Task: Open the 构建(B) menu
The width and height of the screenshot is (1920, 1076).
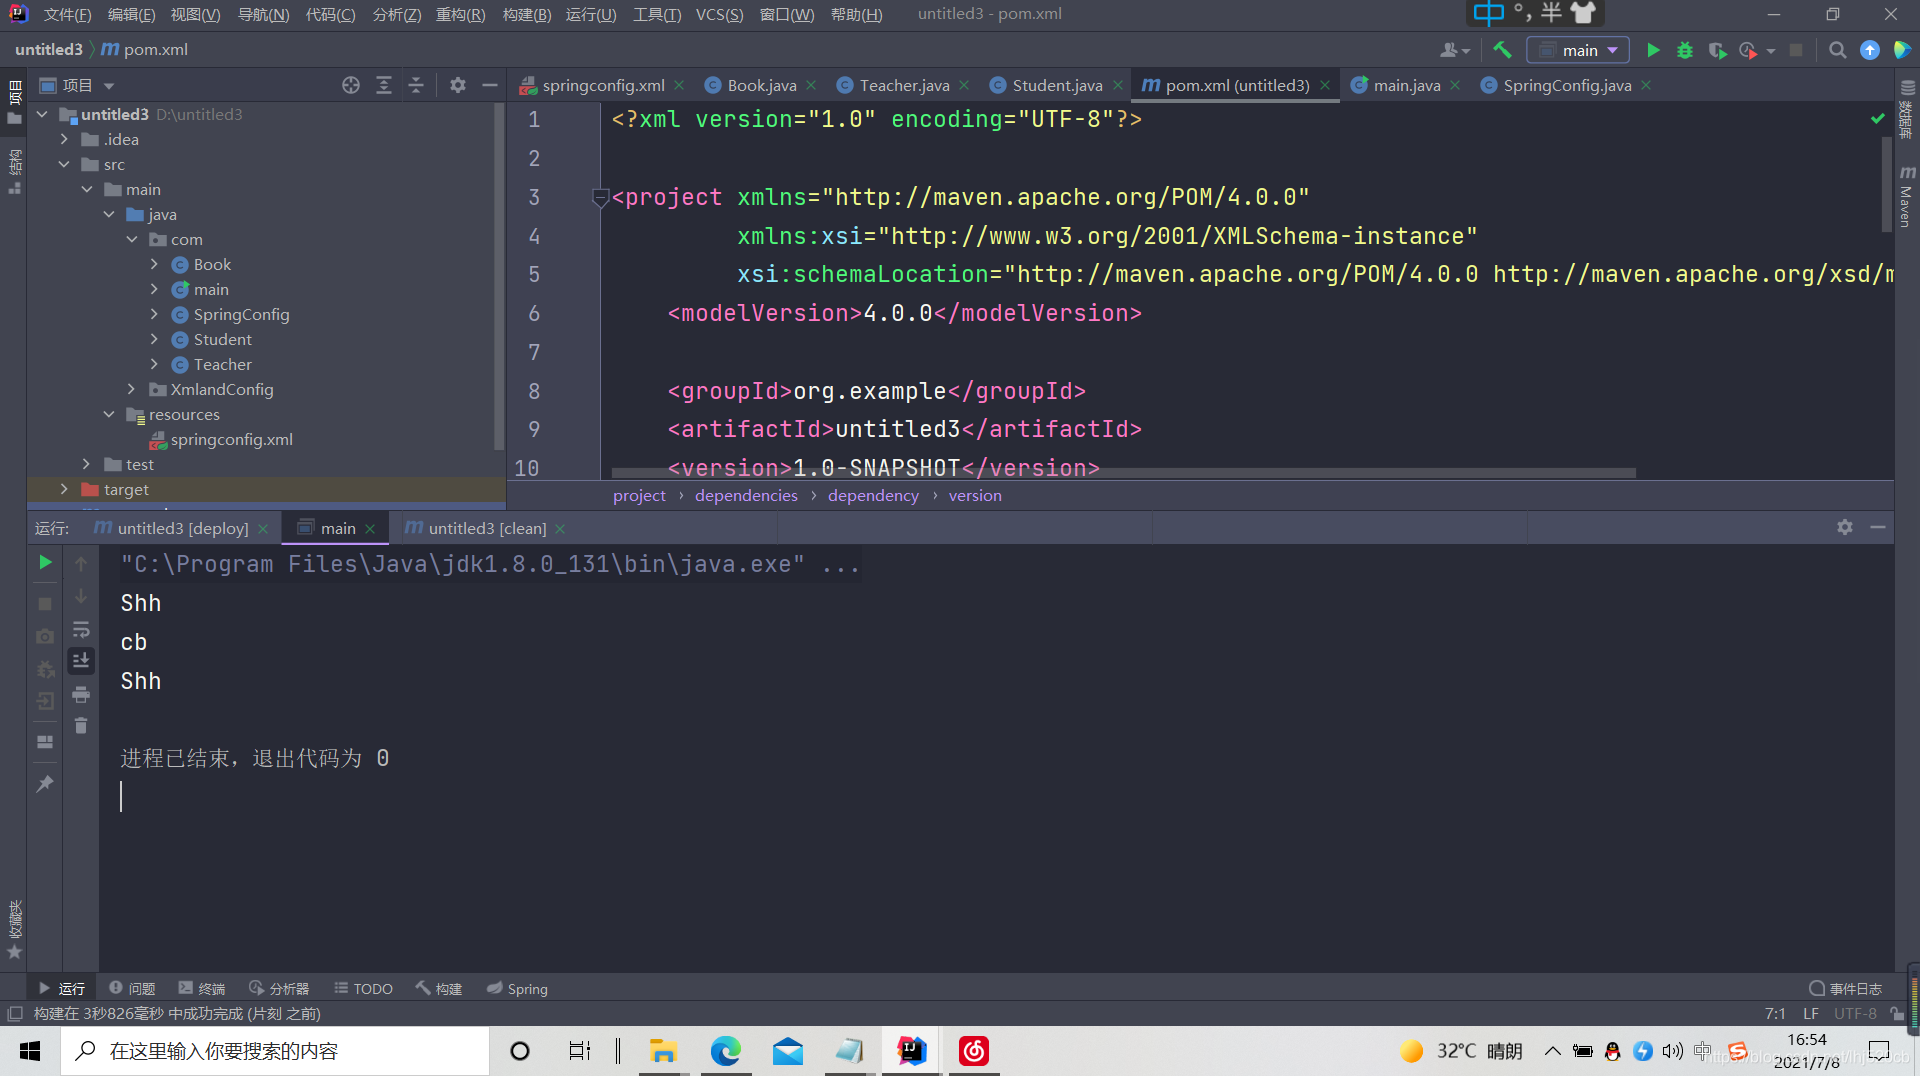Action: coord(526,14)
